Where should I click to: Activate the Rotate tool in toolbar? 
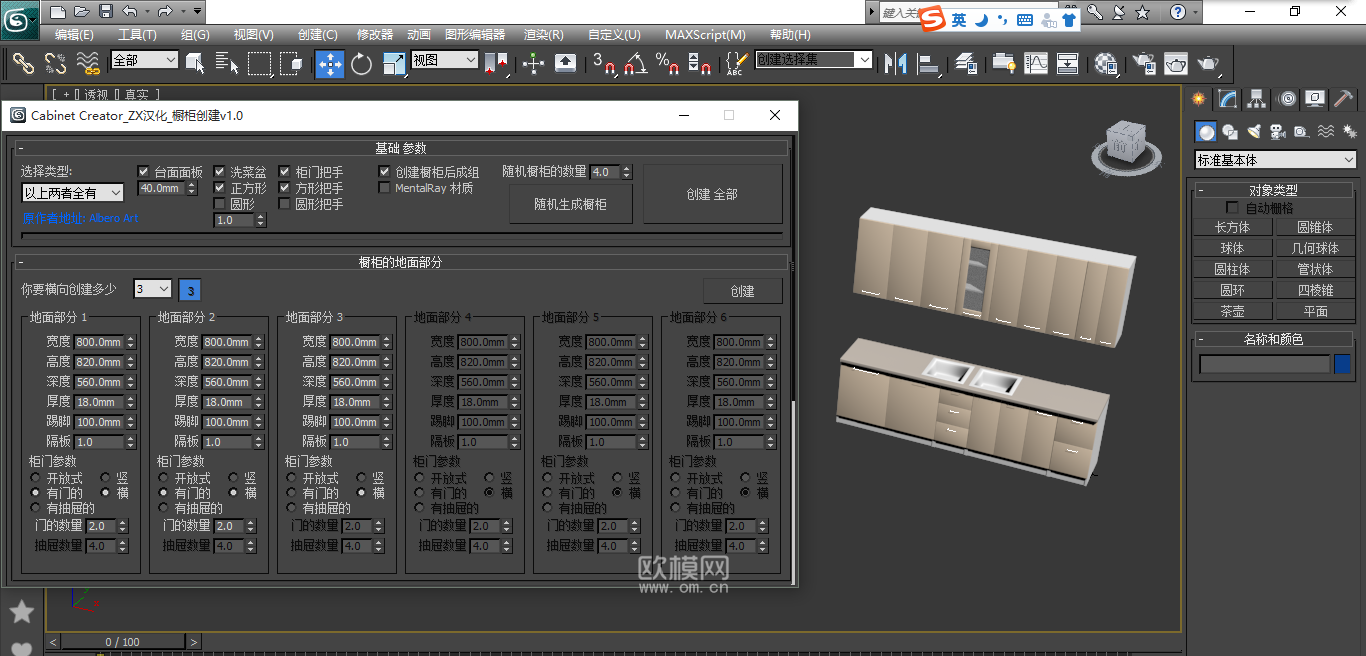pos(362,64)
